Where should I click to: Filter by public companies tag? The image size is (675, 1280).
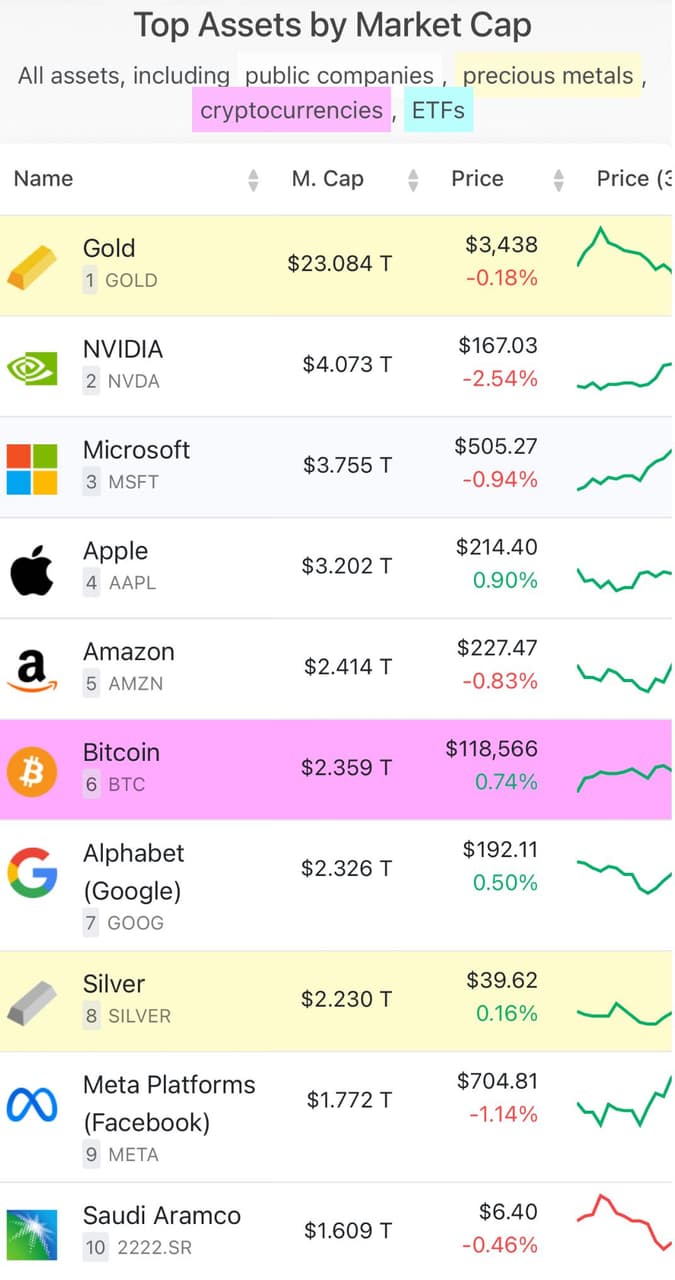(x=339, y=76)
